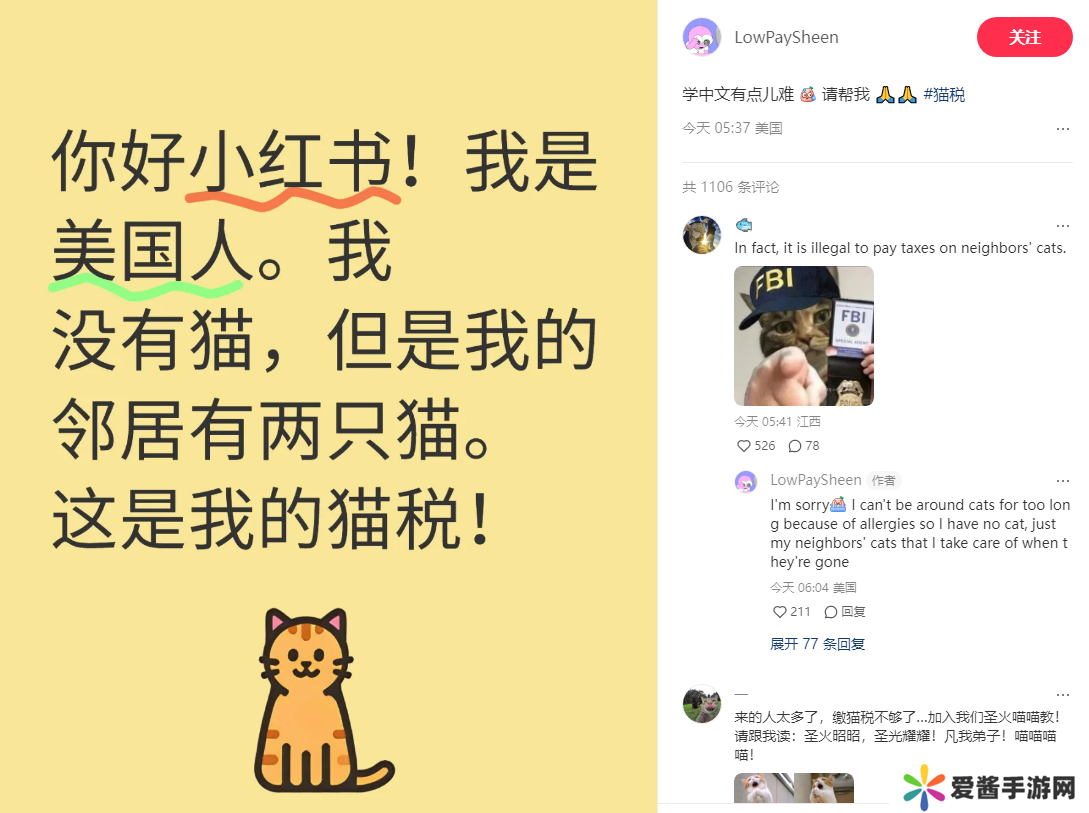Viewport: 1089px width, 813px height.
Task: Open the #猫税 hashtag link
Action: click(944, 94)
